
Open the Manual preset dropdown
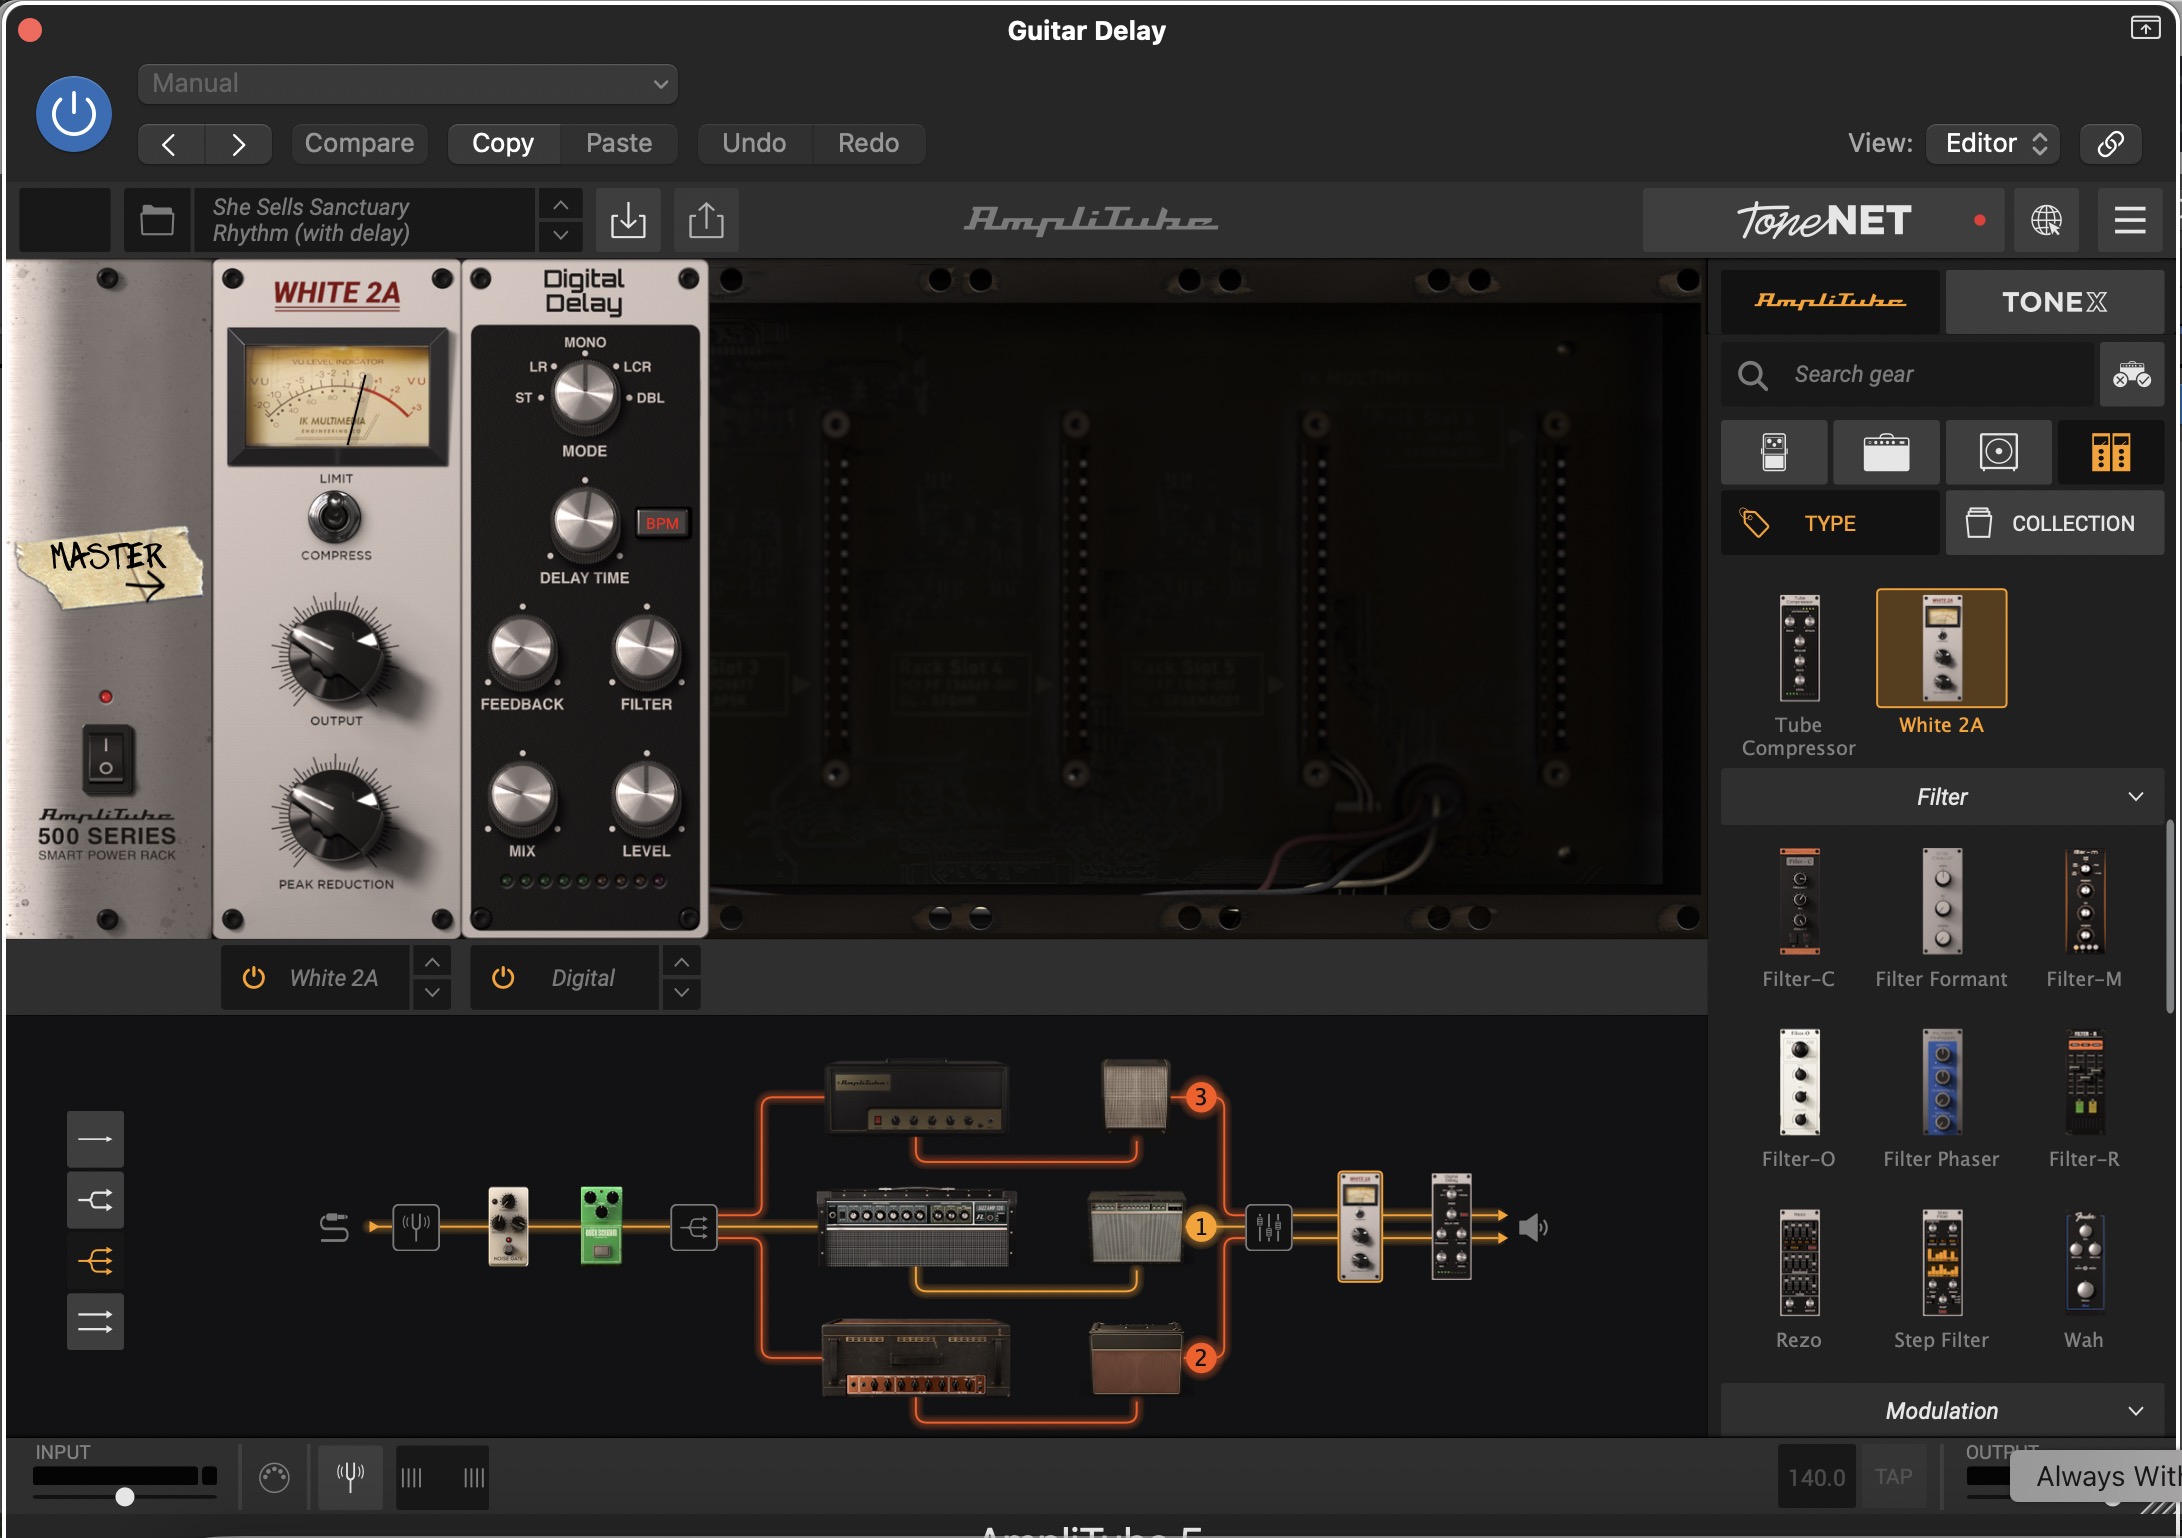pos(408,84)
